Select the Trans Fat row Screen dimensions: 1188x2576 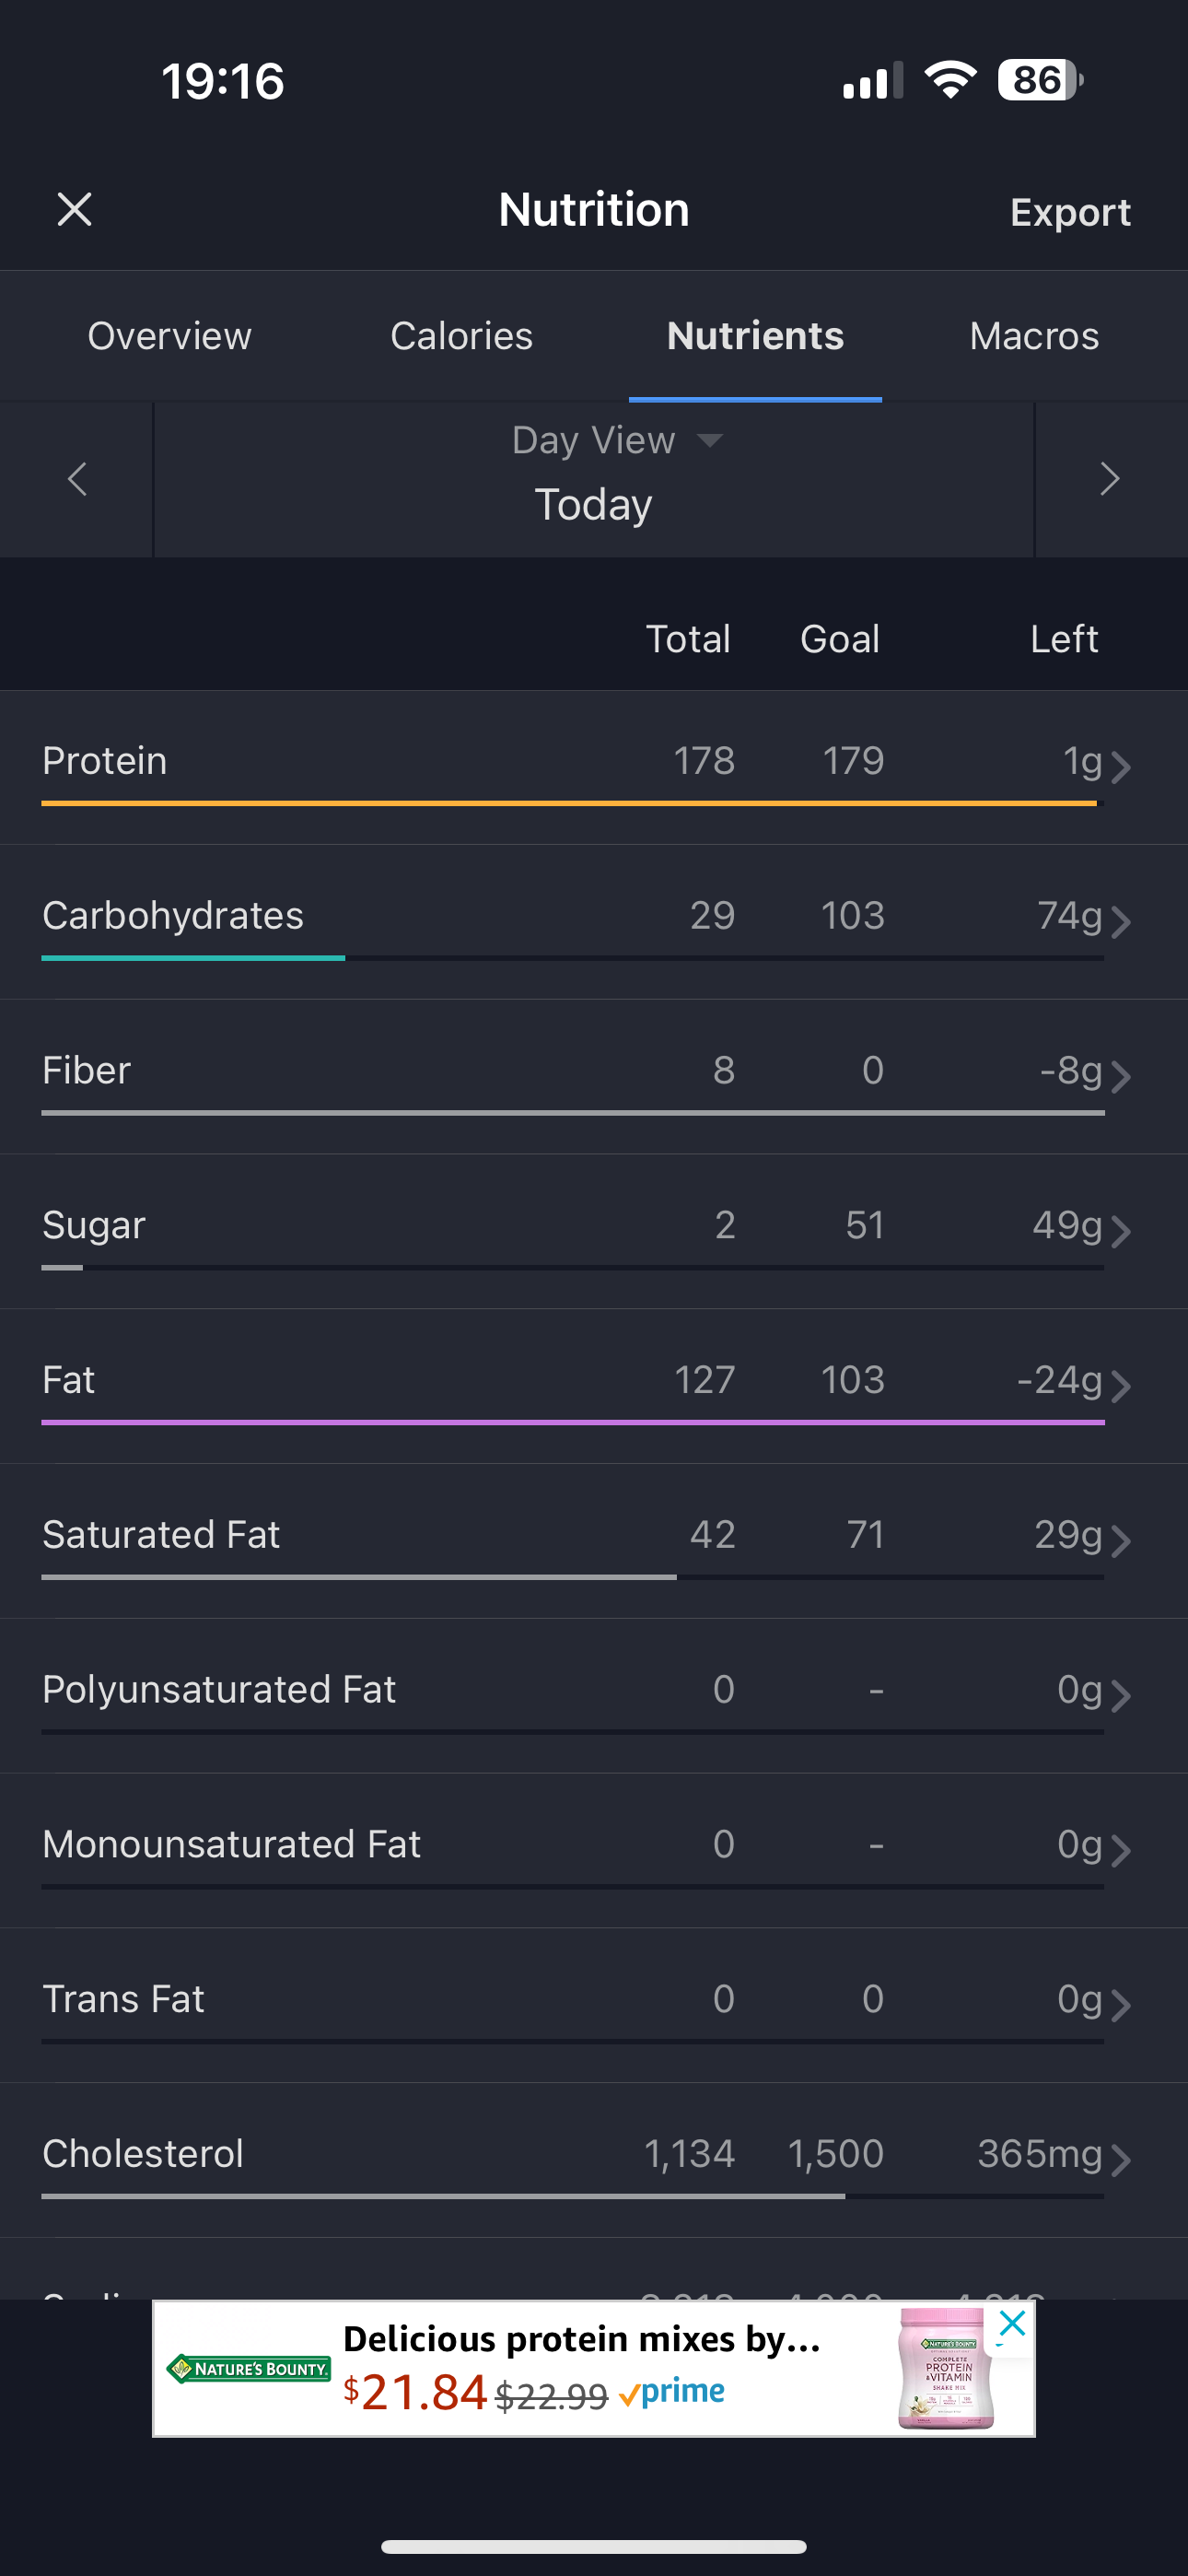594,2005
